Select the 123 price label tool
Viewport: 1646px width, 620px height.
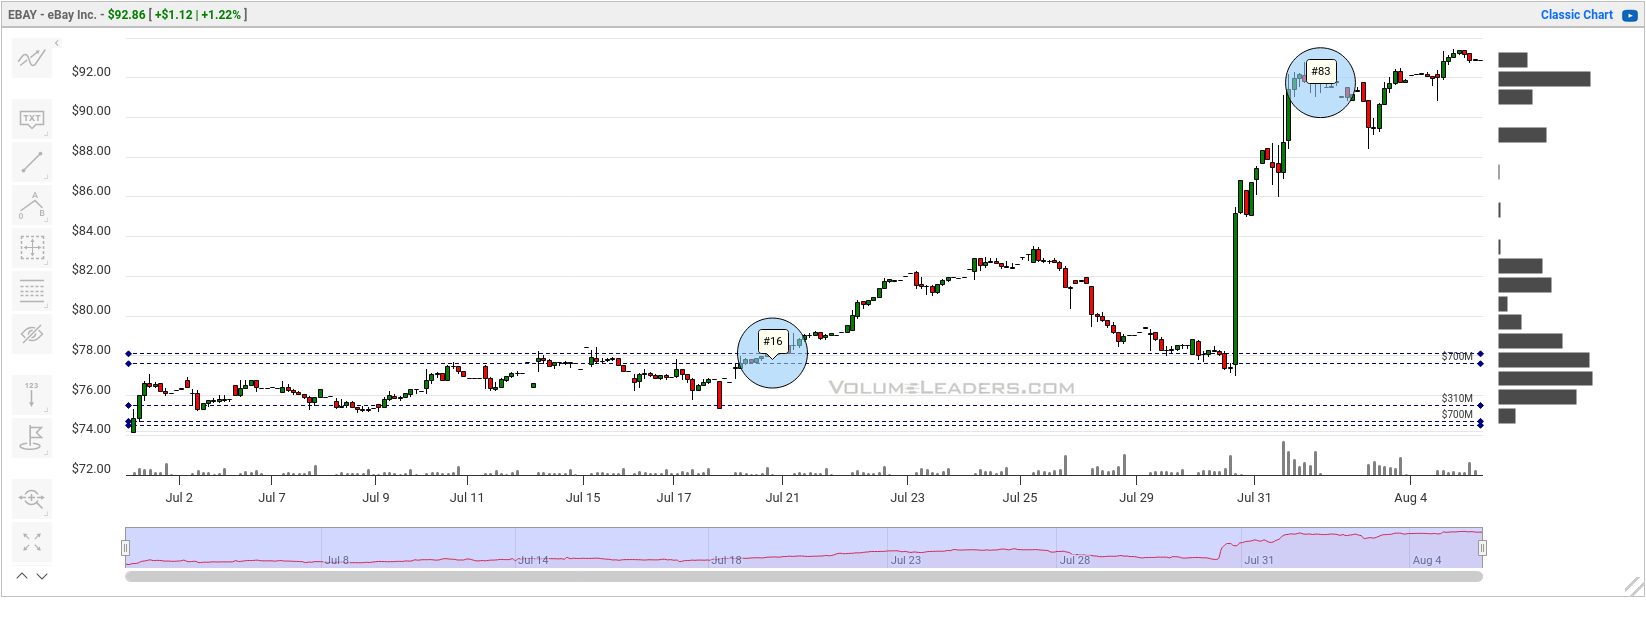[32, 395]
